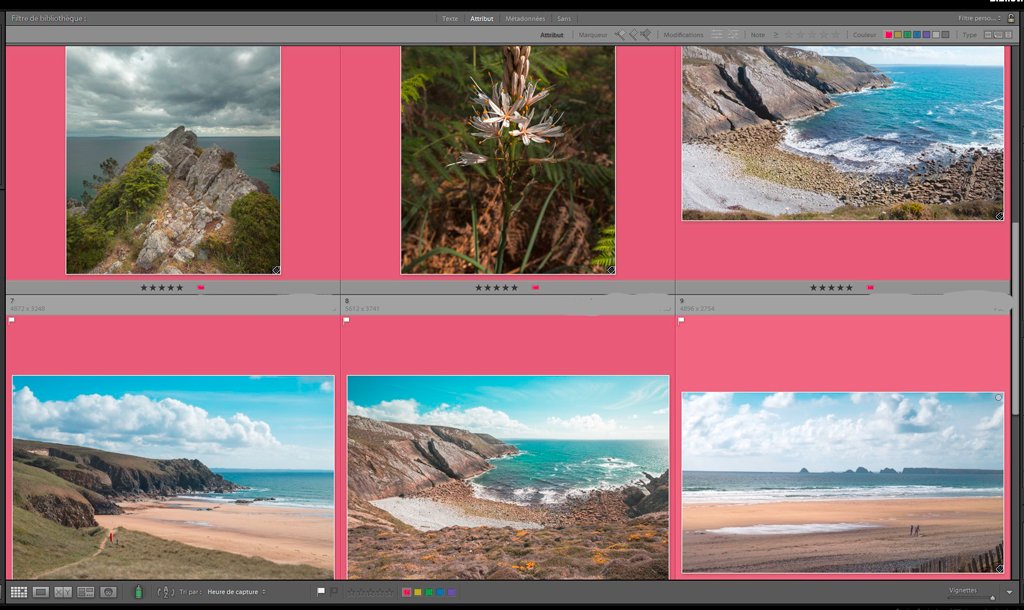
Task: Filter by green color label
Action: (907, 35)
